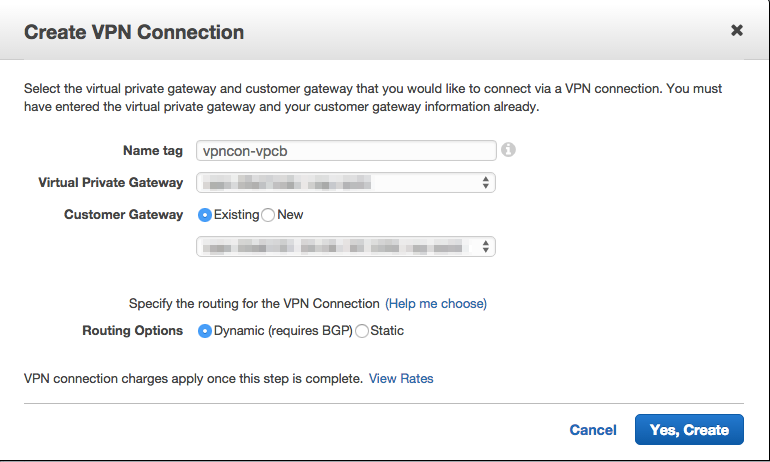Click the Yes, Create button
This screenshot has height=462, width=770.
pos(689,430)
